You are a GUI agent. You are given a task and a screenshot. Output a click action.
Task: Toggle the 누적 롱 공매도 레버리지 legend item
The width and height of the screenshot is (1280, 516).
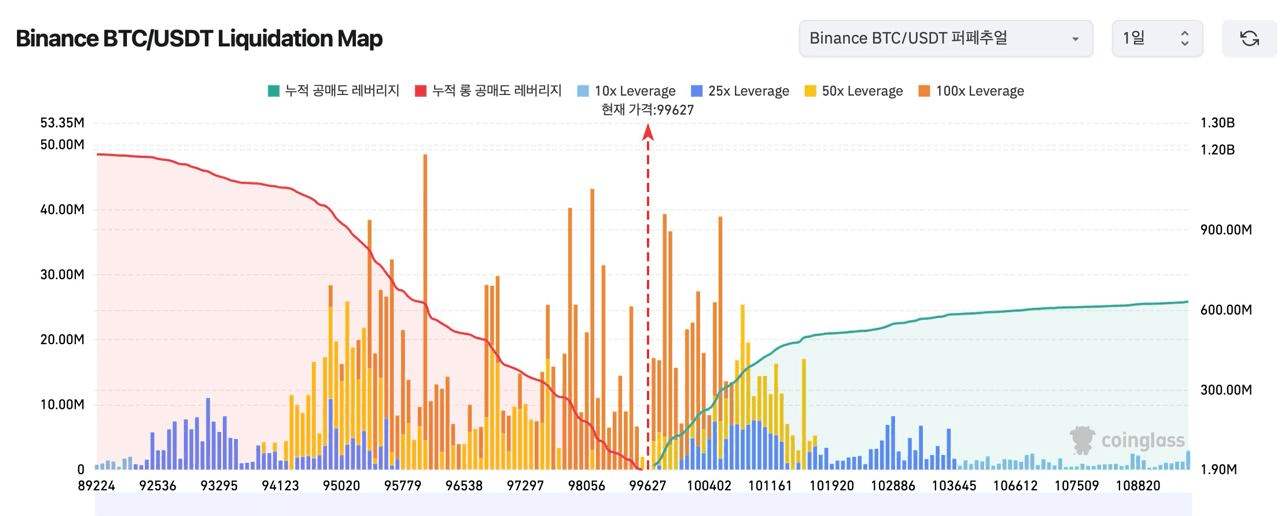coord(487,91)
